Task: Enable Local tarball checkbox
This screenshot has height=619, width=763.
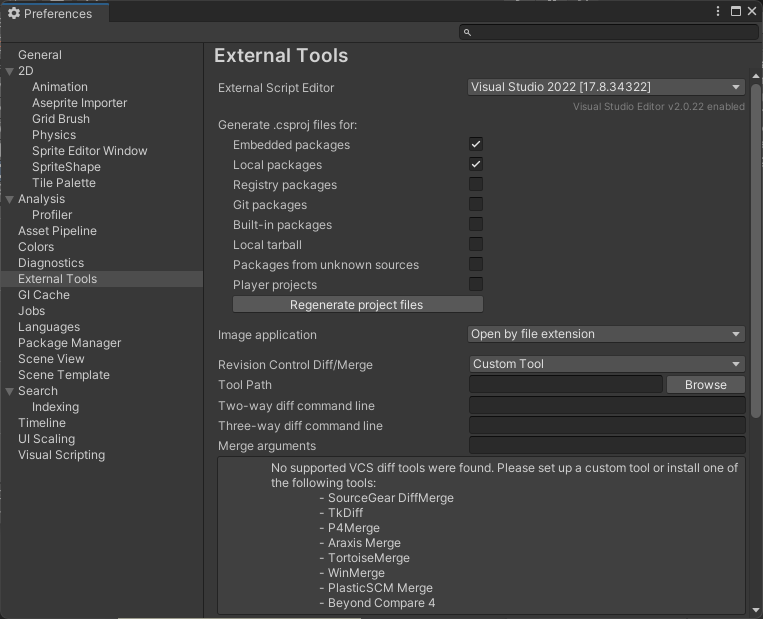Action: [x=476, y=244]
